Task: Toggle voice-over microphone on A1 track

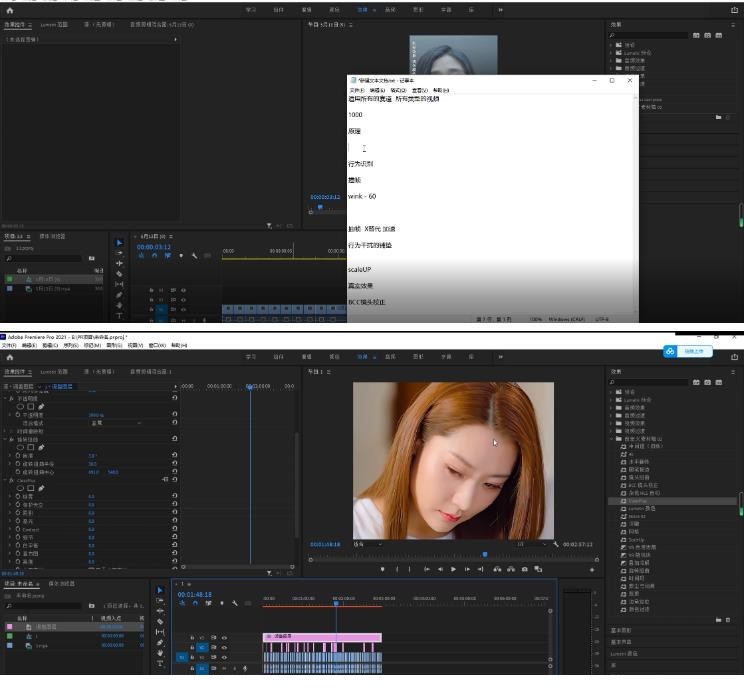Action: 245,668
